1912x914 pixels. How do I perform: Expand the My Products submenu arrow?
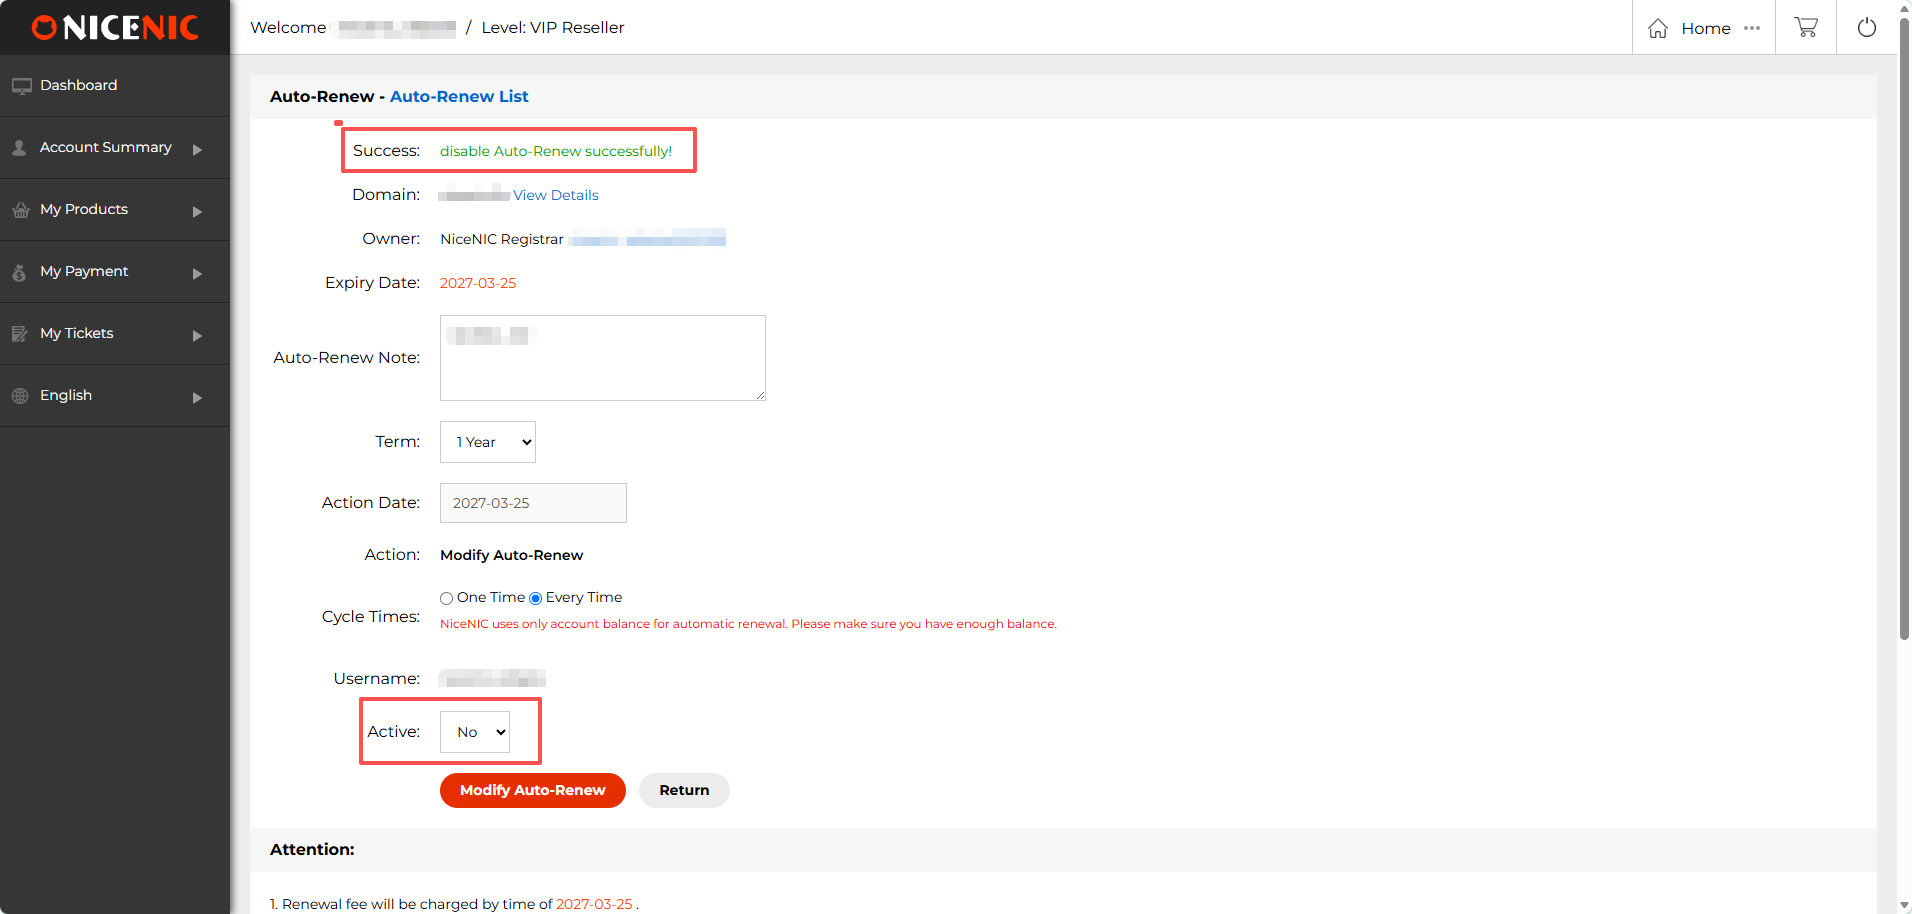point(197,212)
